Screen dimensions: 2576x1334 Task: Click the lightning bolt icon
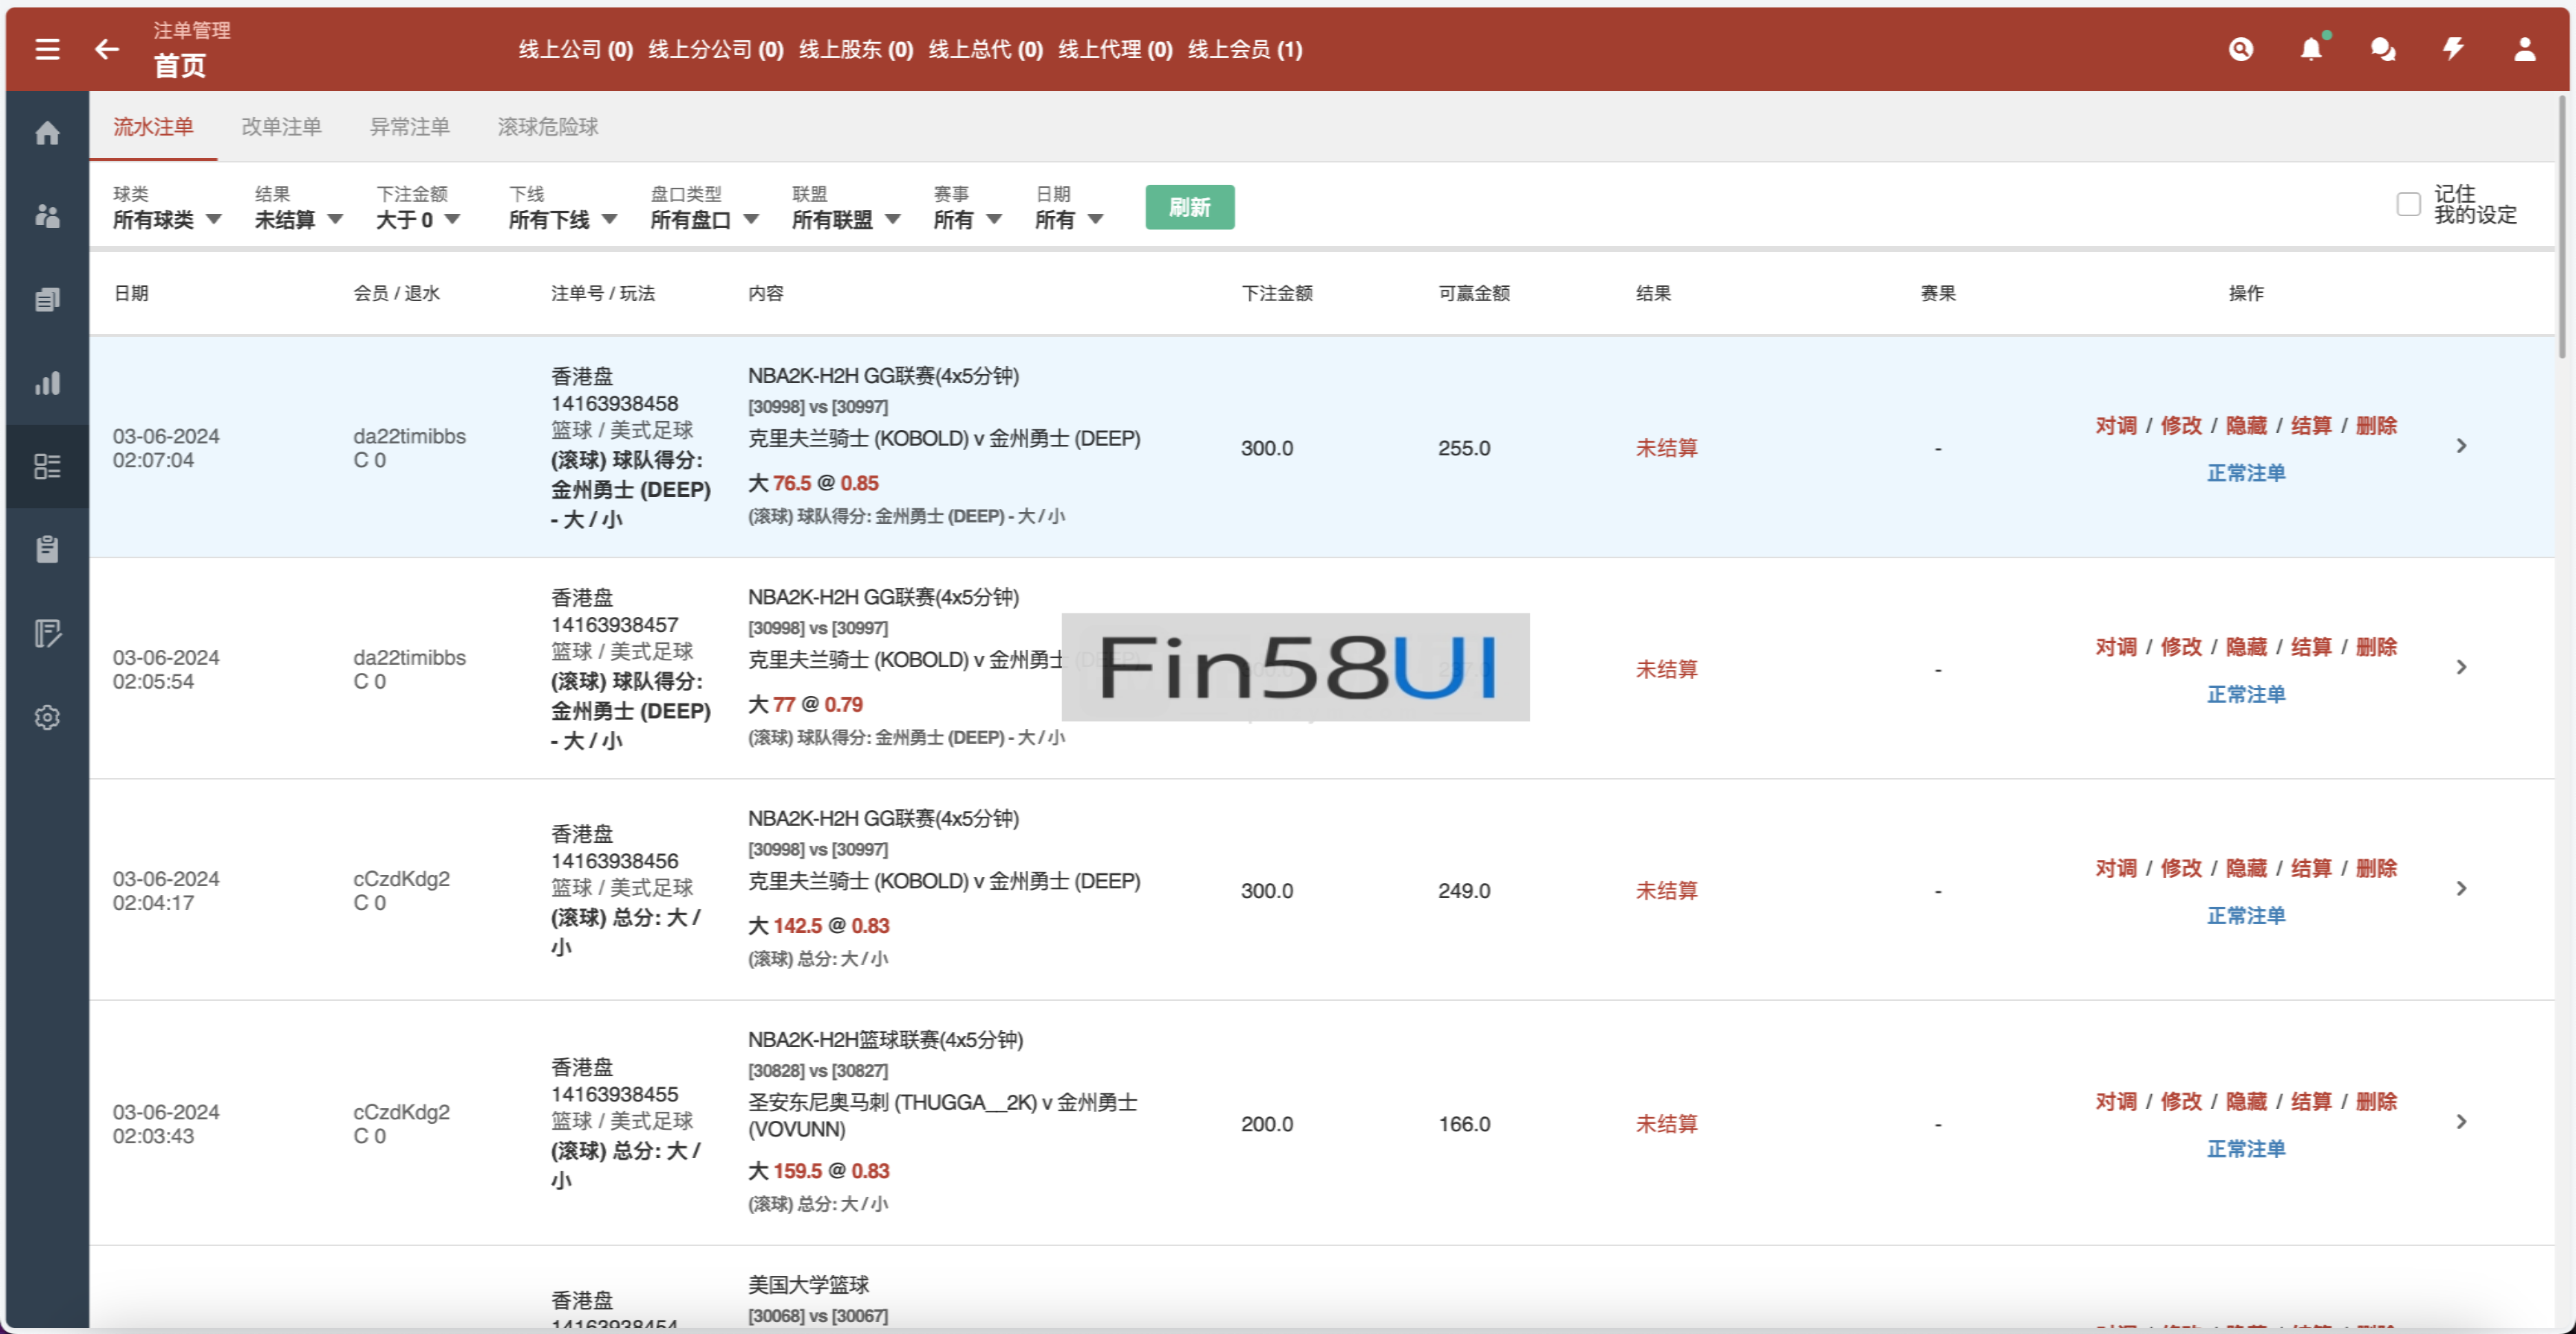[x=2453, y=49]
